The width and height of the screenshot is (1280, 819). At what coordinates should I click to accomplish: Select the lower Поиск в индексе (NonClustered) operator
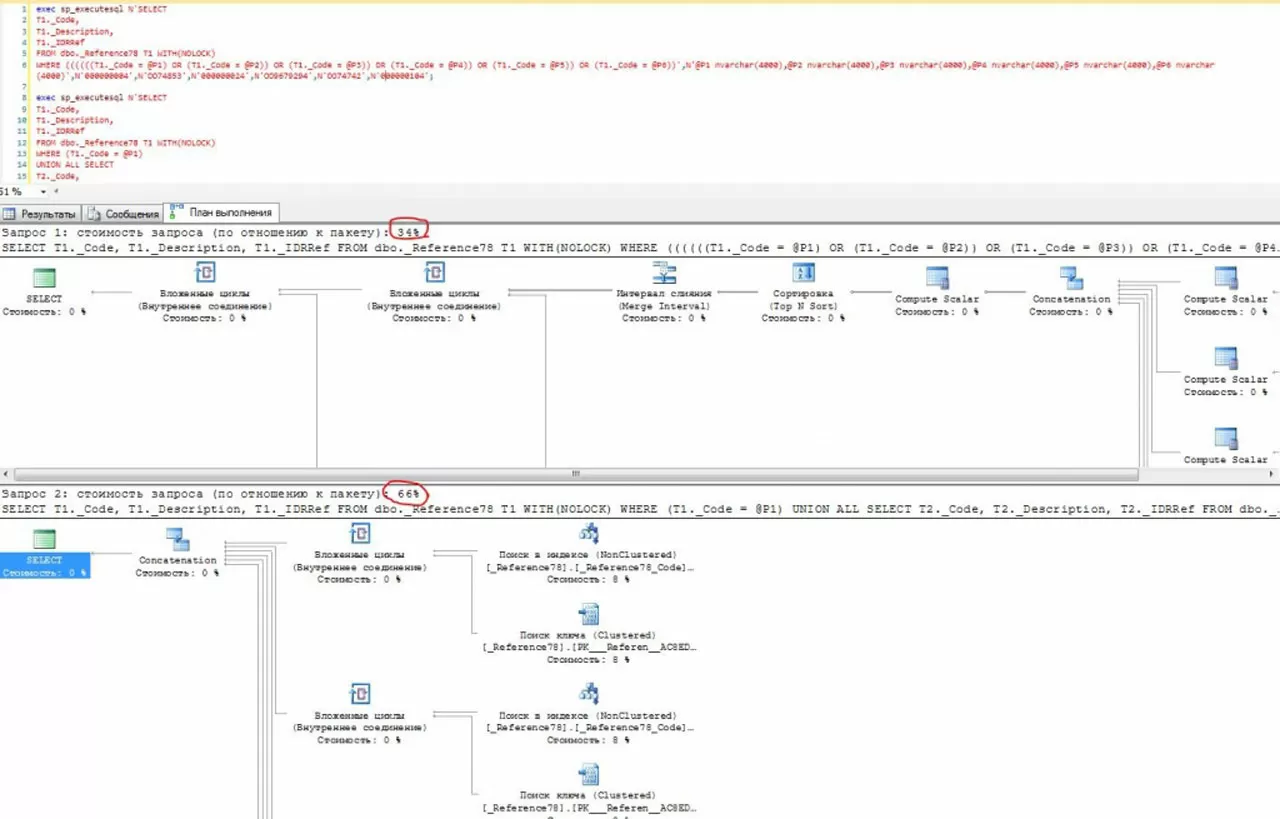tap(588, 714)
